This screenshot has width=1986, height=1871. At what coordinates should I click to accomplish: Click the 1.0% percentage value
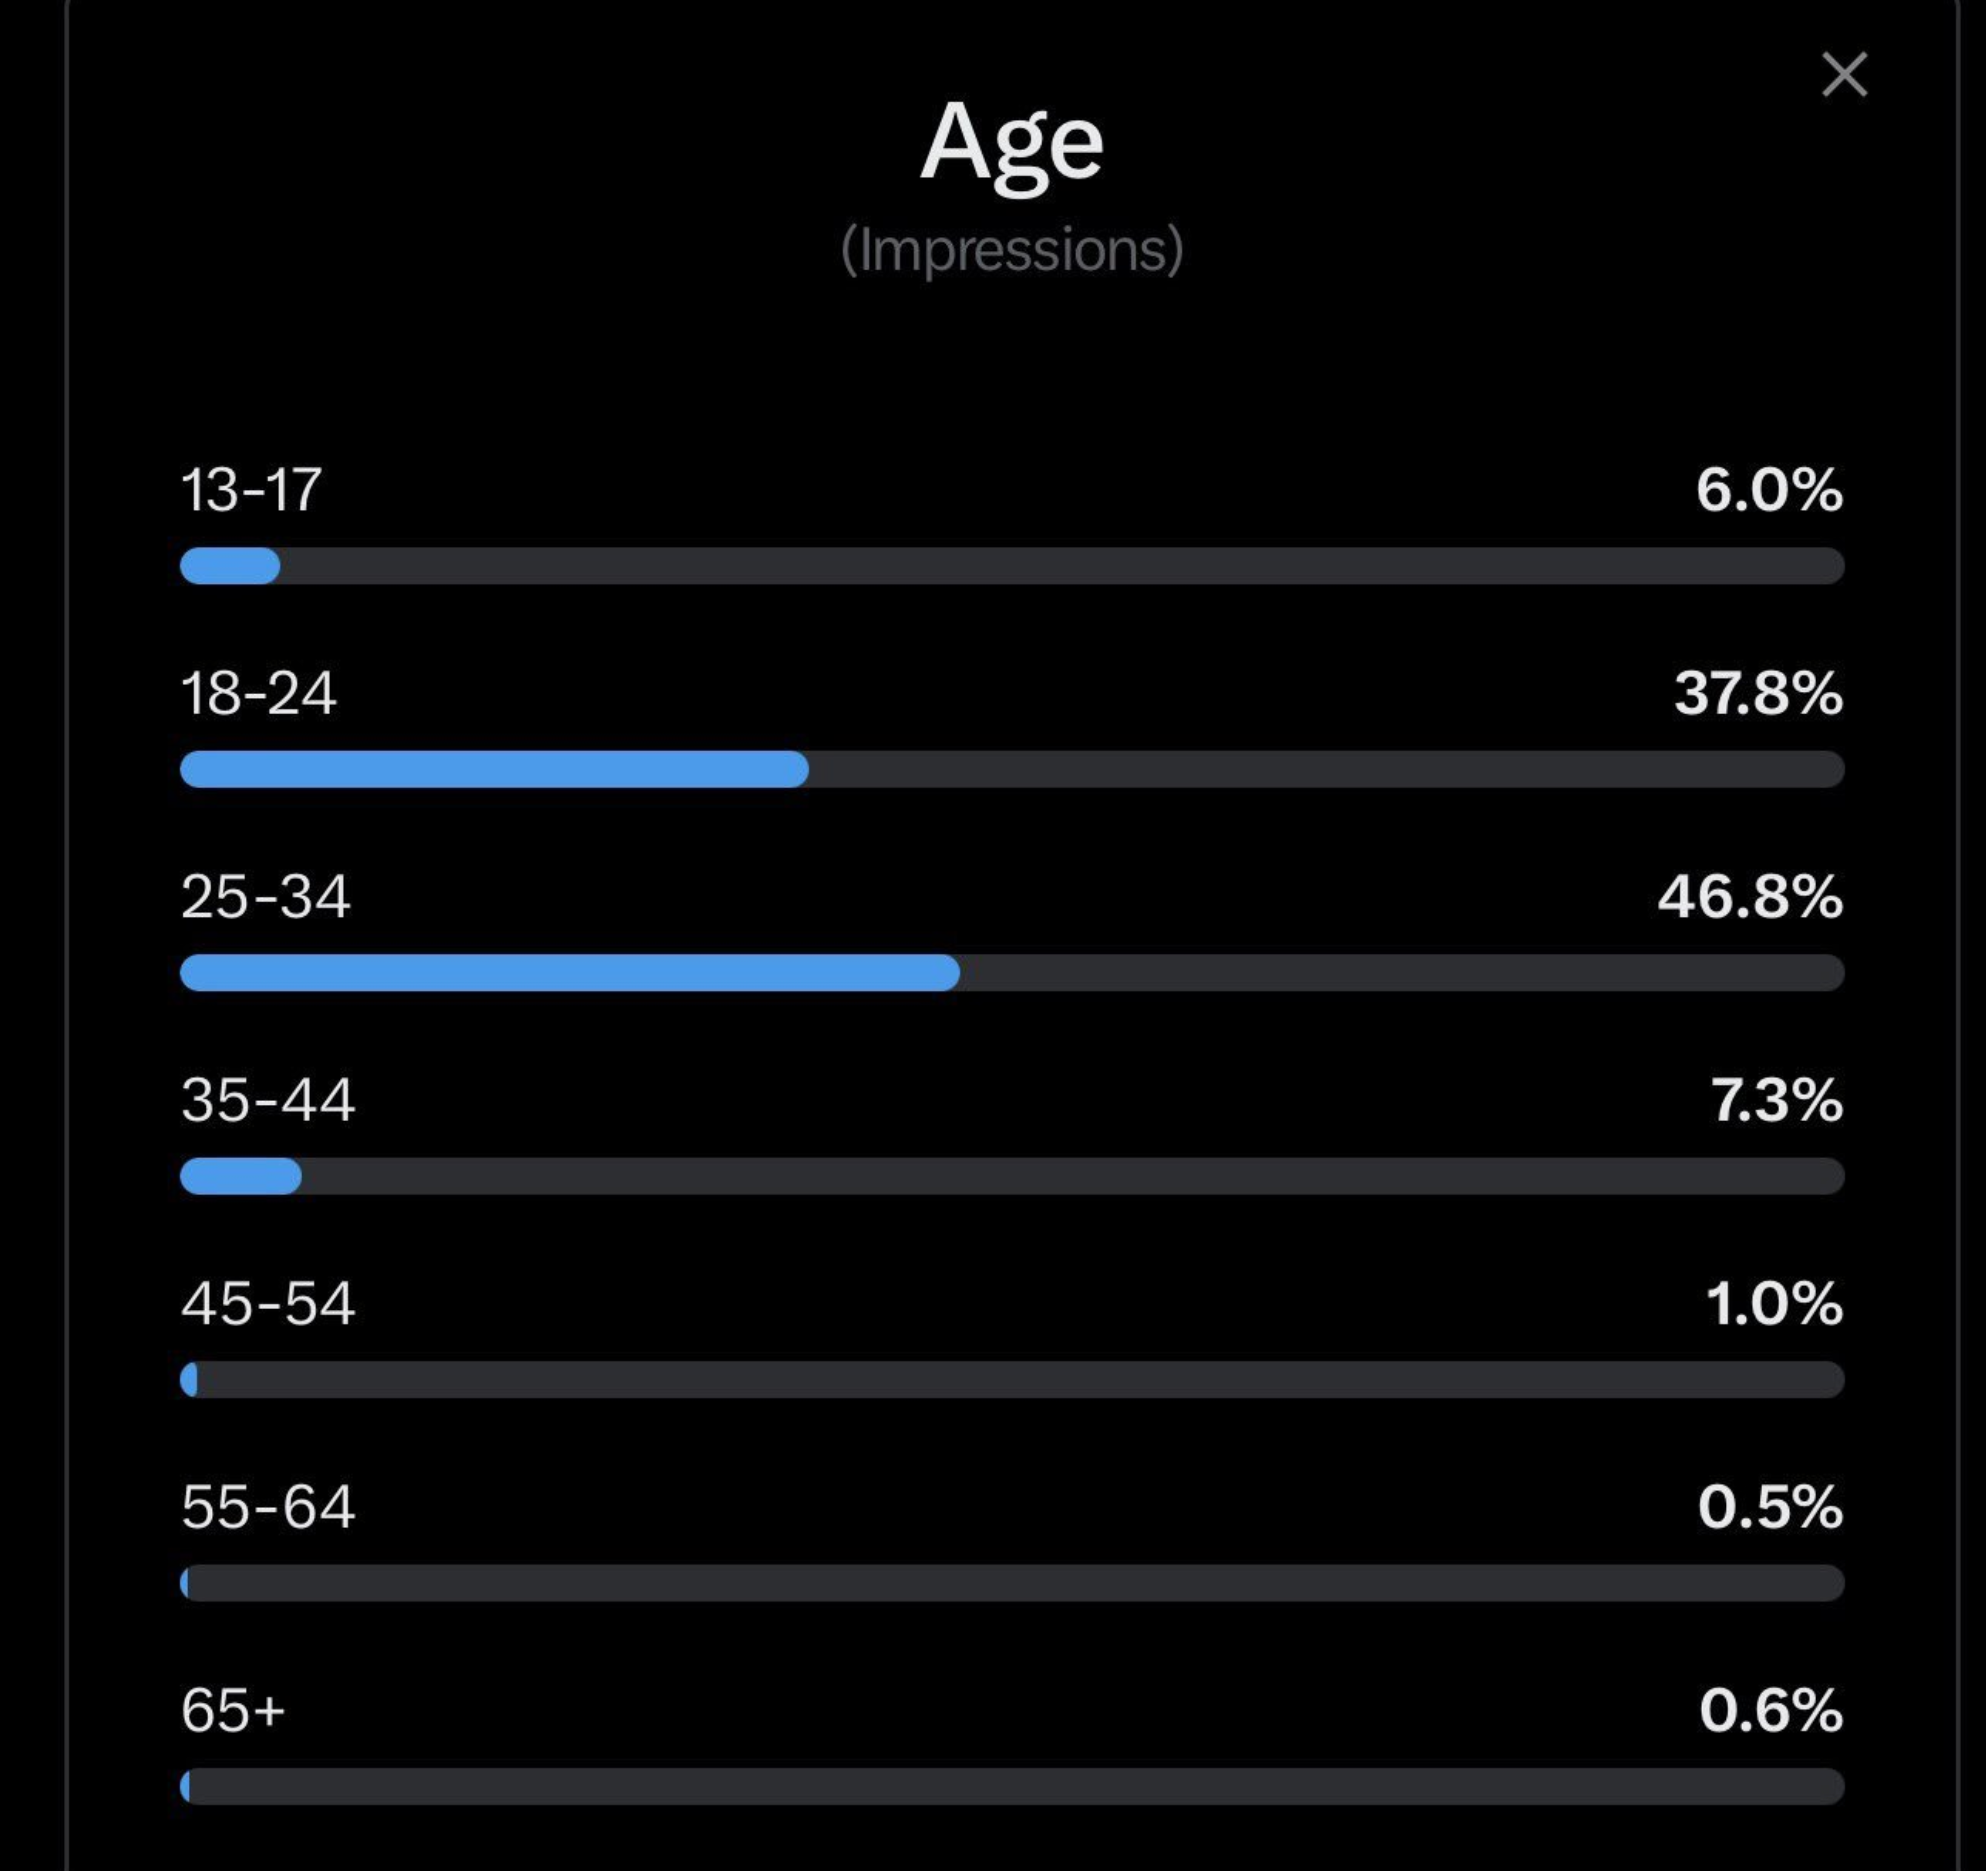tap(1773, 1304)
